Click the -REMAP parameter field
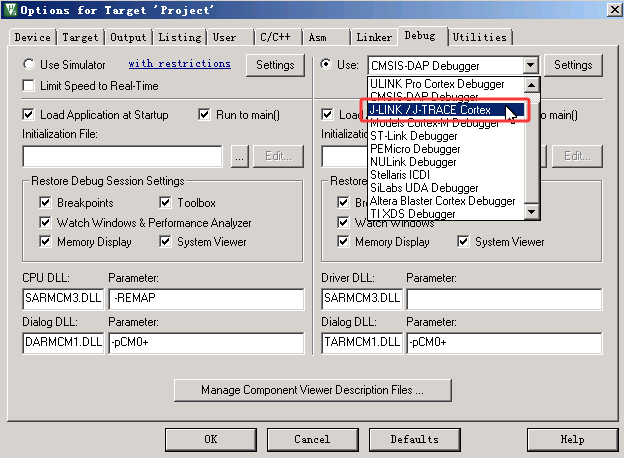This screenshot has width=624, height=458. (206, 299)
